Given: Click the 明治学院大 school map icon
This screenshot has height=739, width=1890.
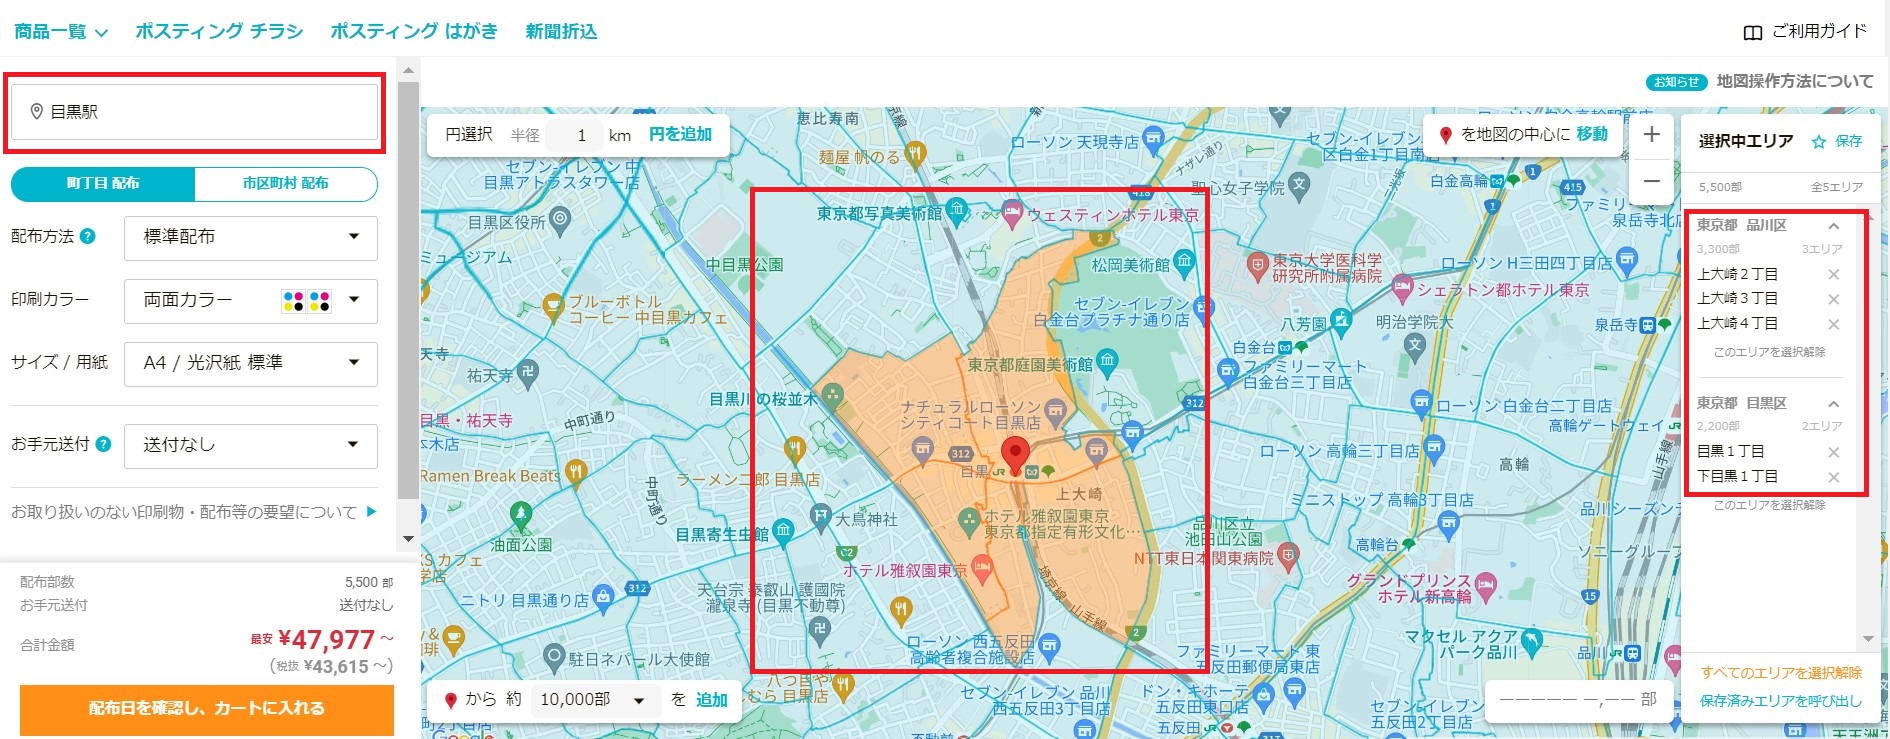Looking at the screenshot, I should [x=1413, y=345].
